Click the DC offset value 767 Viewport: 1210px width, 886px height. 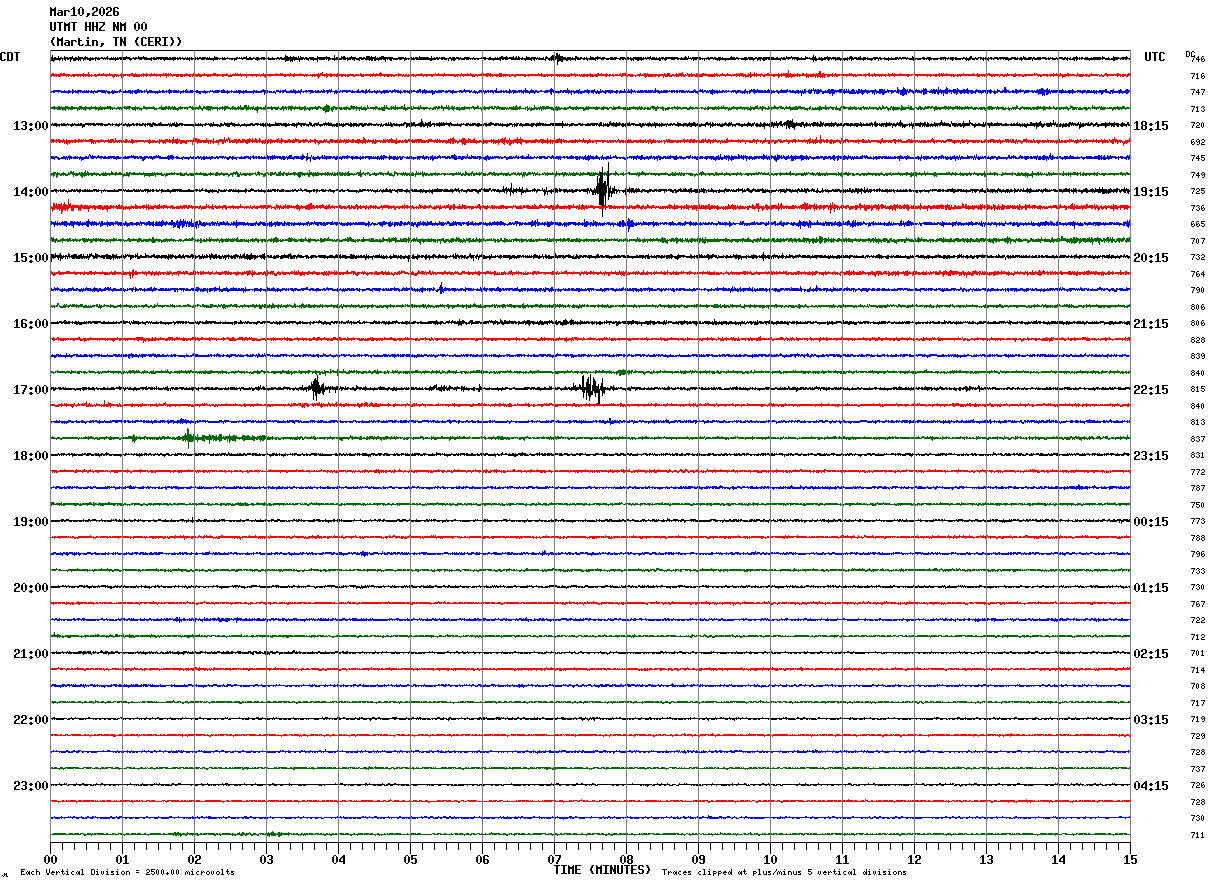1197,604
